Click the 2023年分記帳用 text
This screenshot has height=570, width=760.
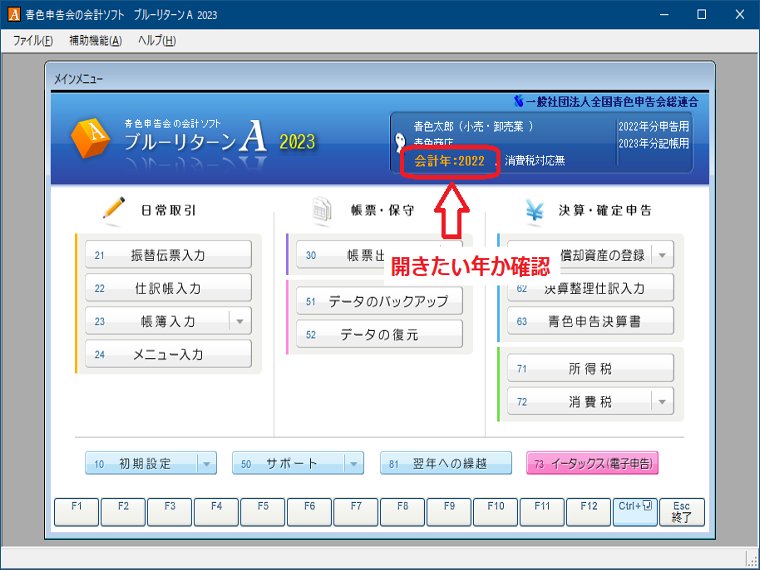653,143
